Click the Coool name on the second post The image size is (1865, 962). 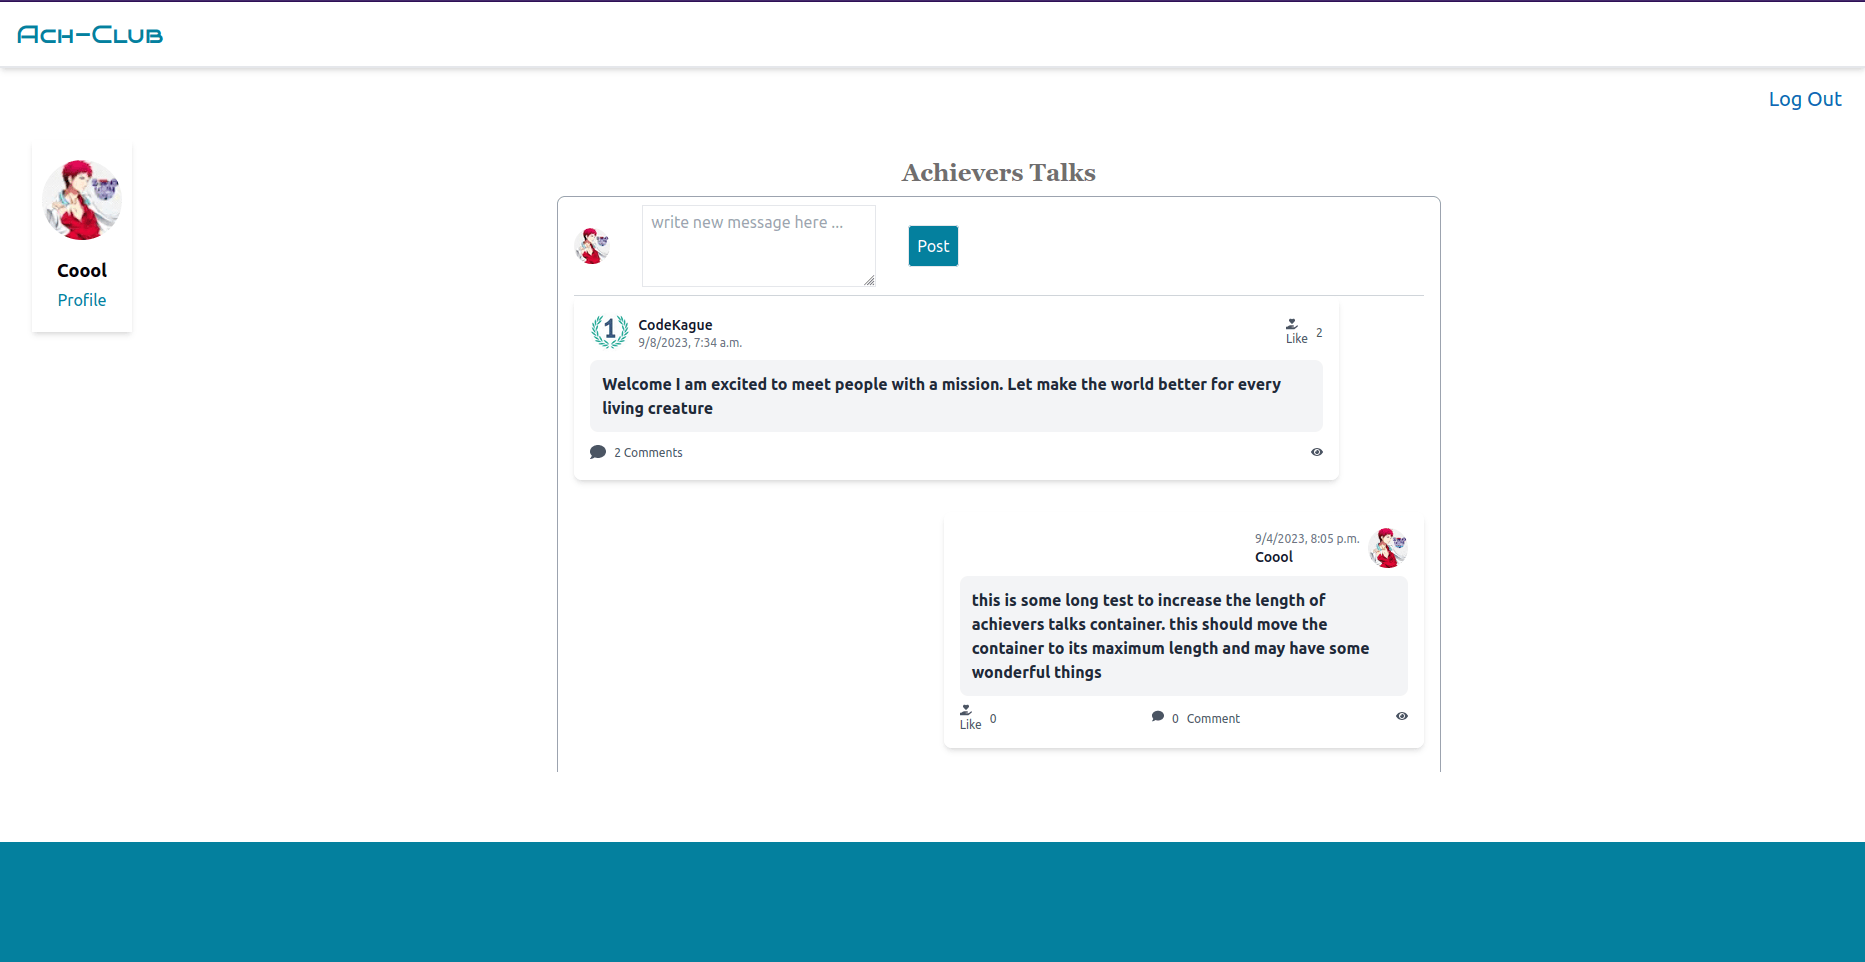(x=1274, y=557)
